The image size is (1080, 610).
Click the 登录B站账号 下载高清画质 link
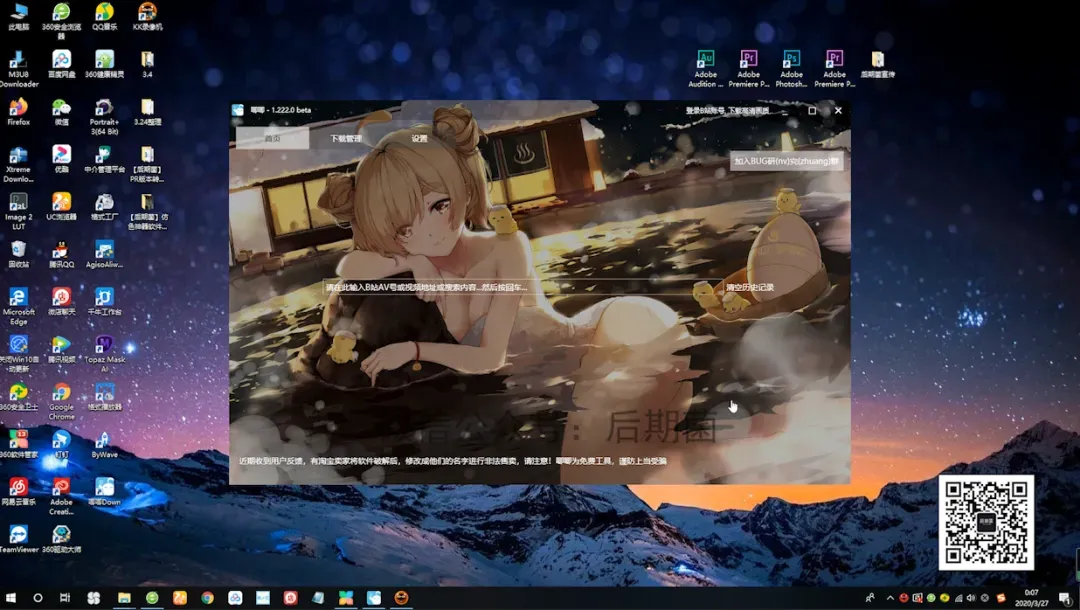[x=727, y=110]
